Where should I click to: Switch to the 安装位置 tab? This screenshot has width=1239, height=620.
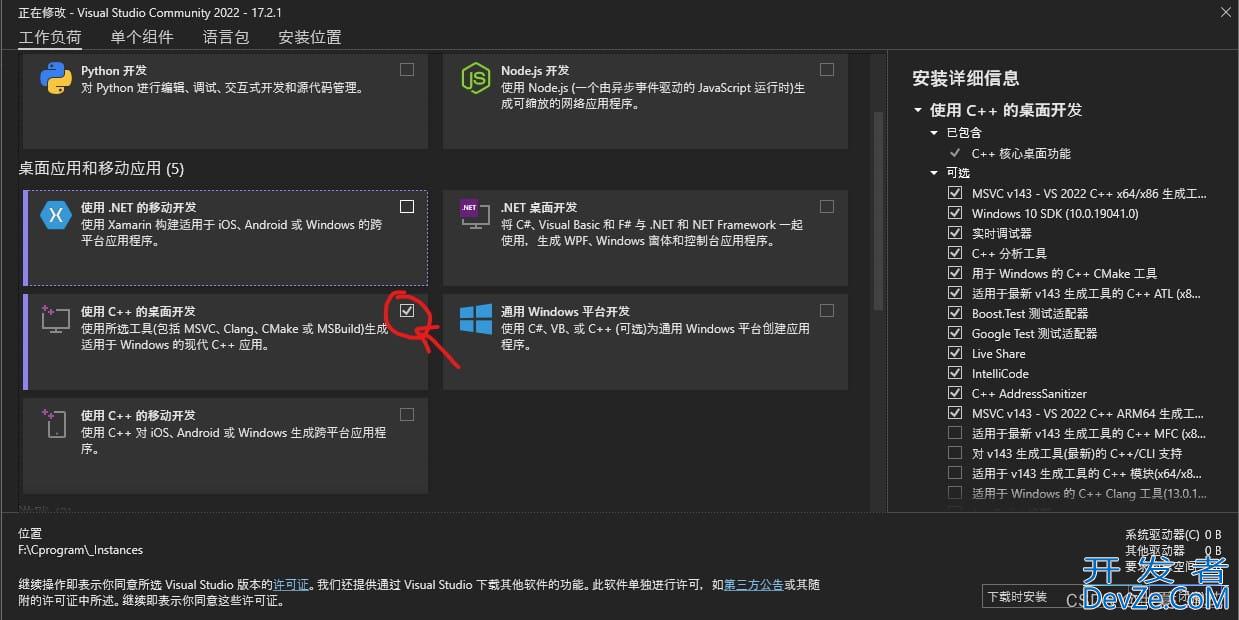click(310, 37)
